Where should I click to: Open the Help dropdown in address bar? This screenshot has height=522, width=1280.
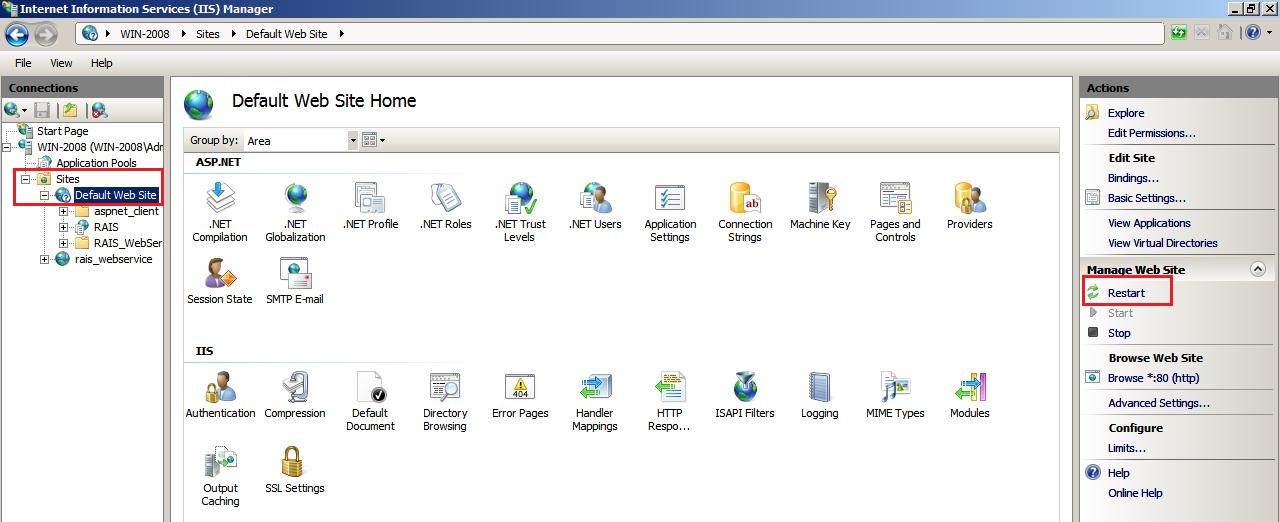click(x=1258, y=33)
